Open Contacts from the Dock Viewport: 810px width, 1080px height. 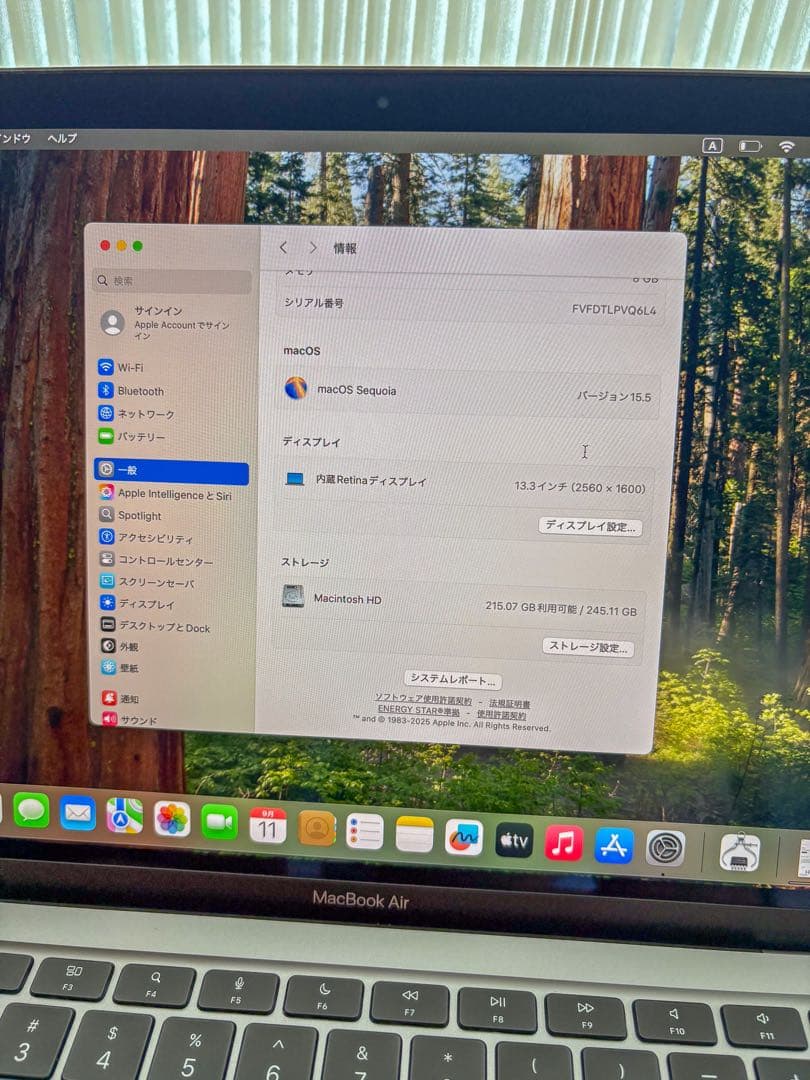[317, 829]
